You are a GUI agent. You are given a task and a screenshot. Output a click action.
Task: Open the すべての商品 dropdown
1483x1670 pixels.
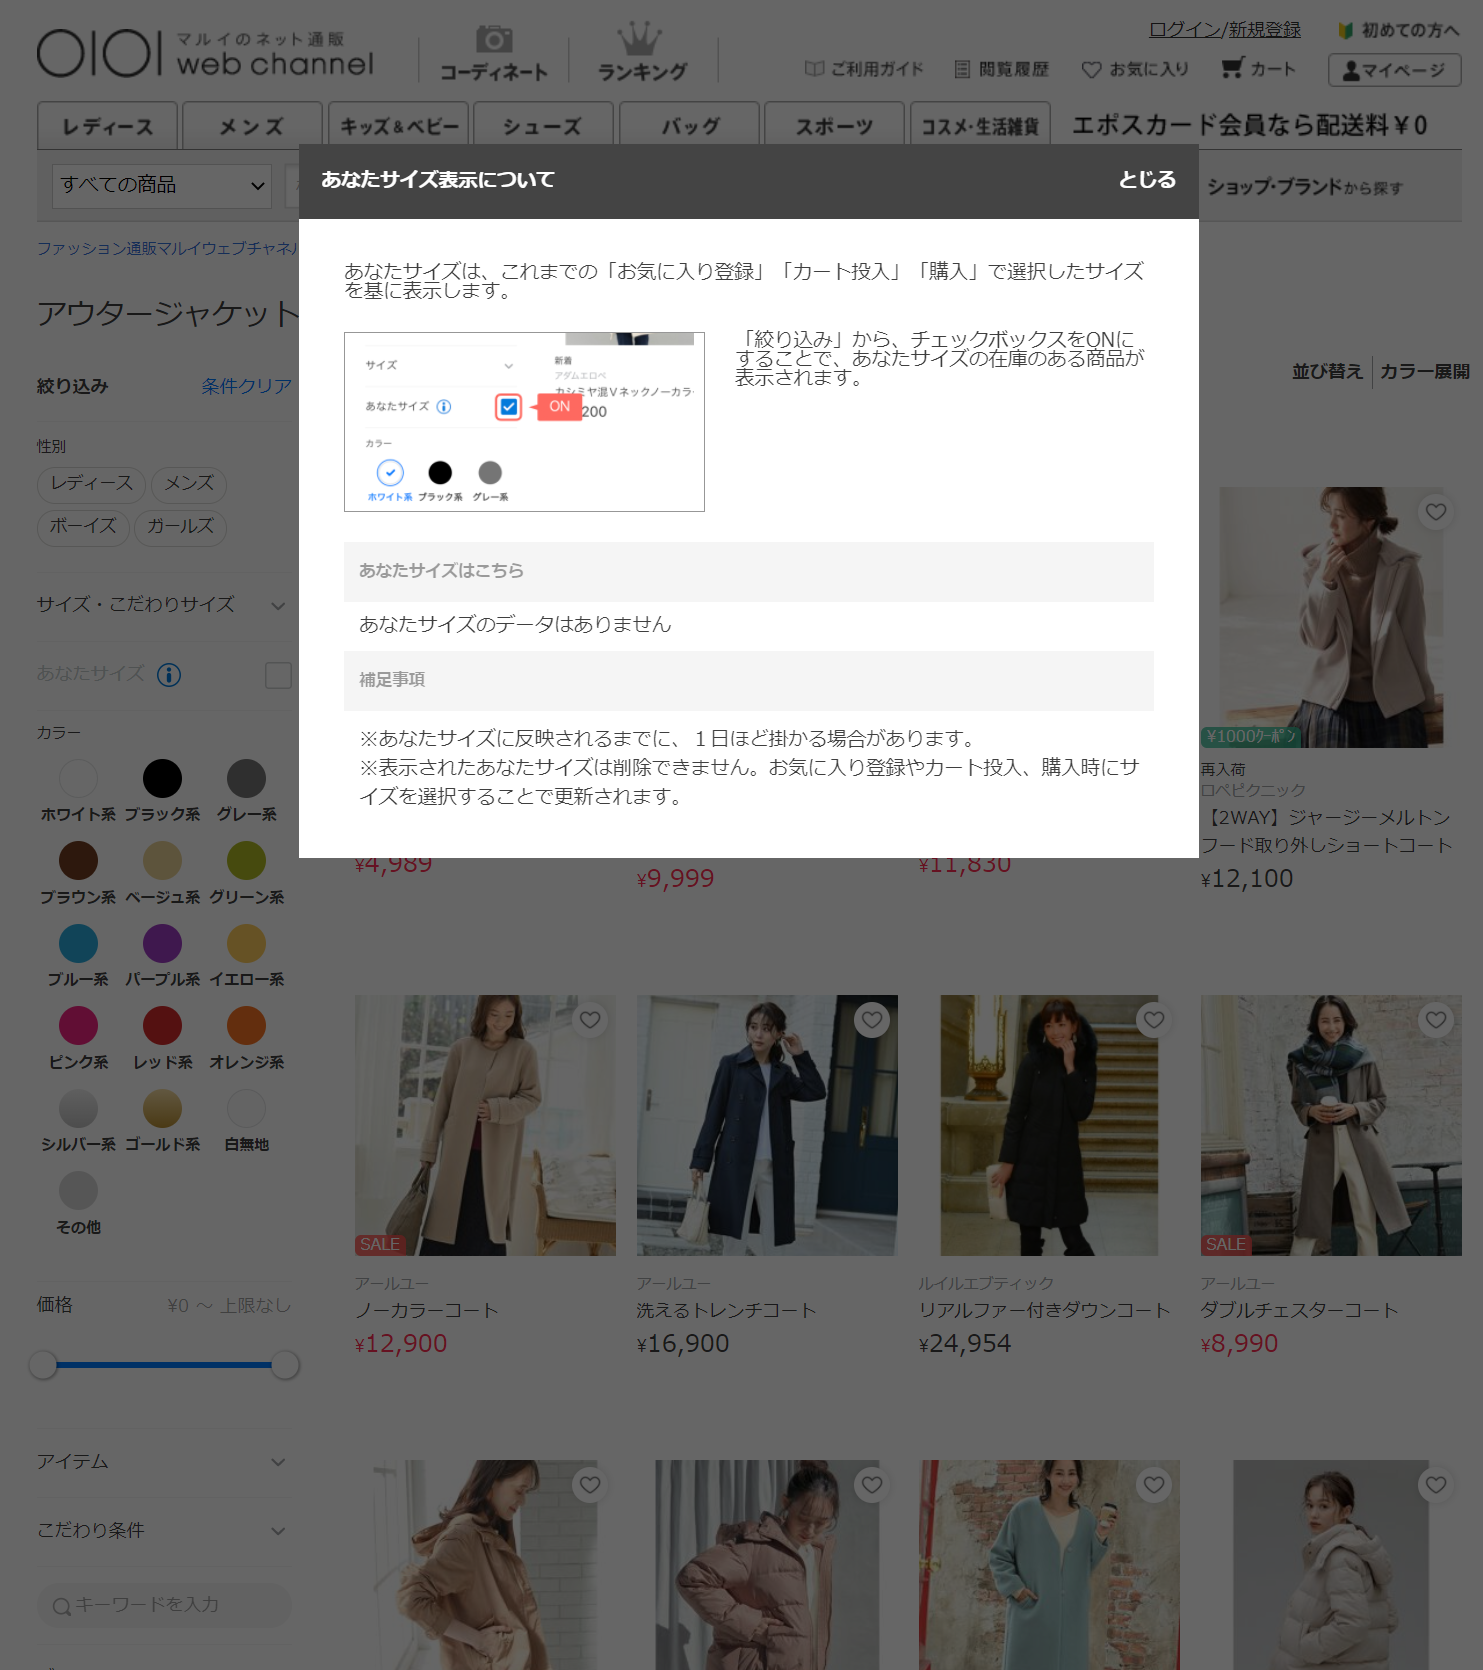point(162,186)
